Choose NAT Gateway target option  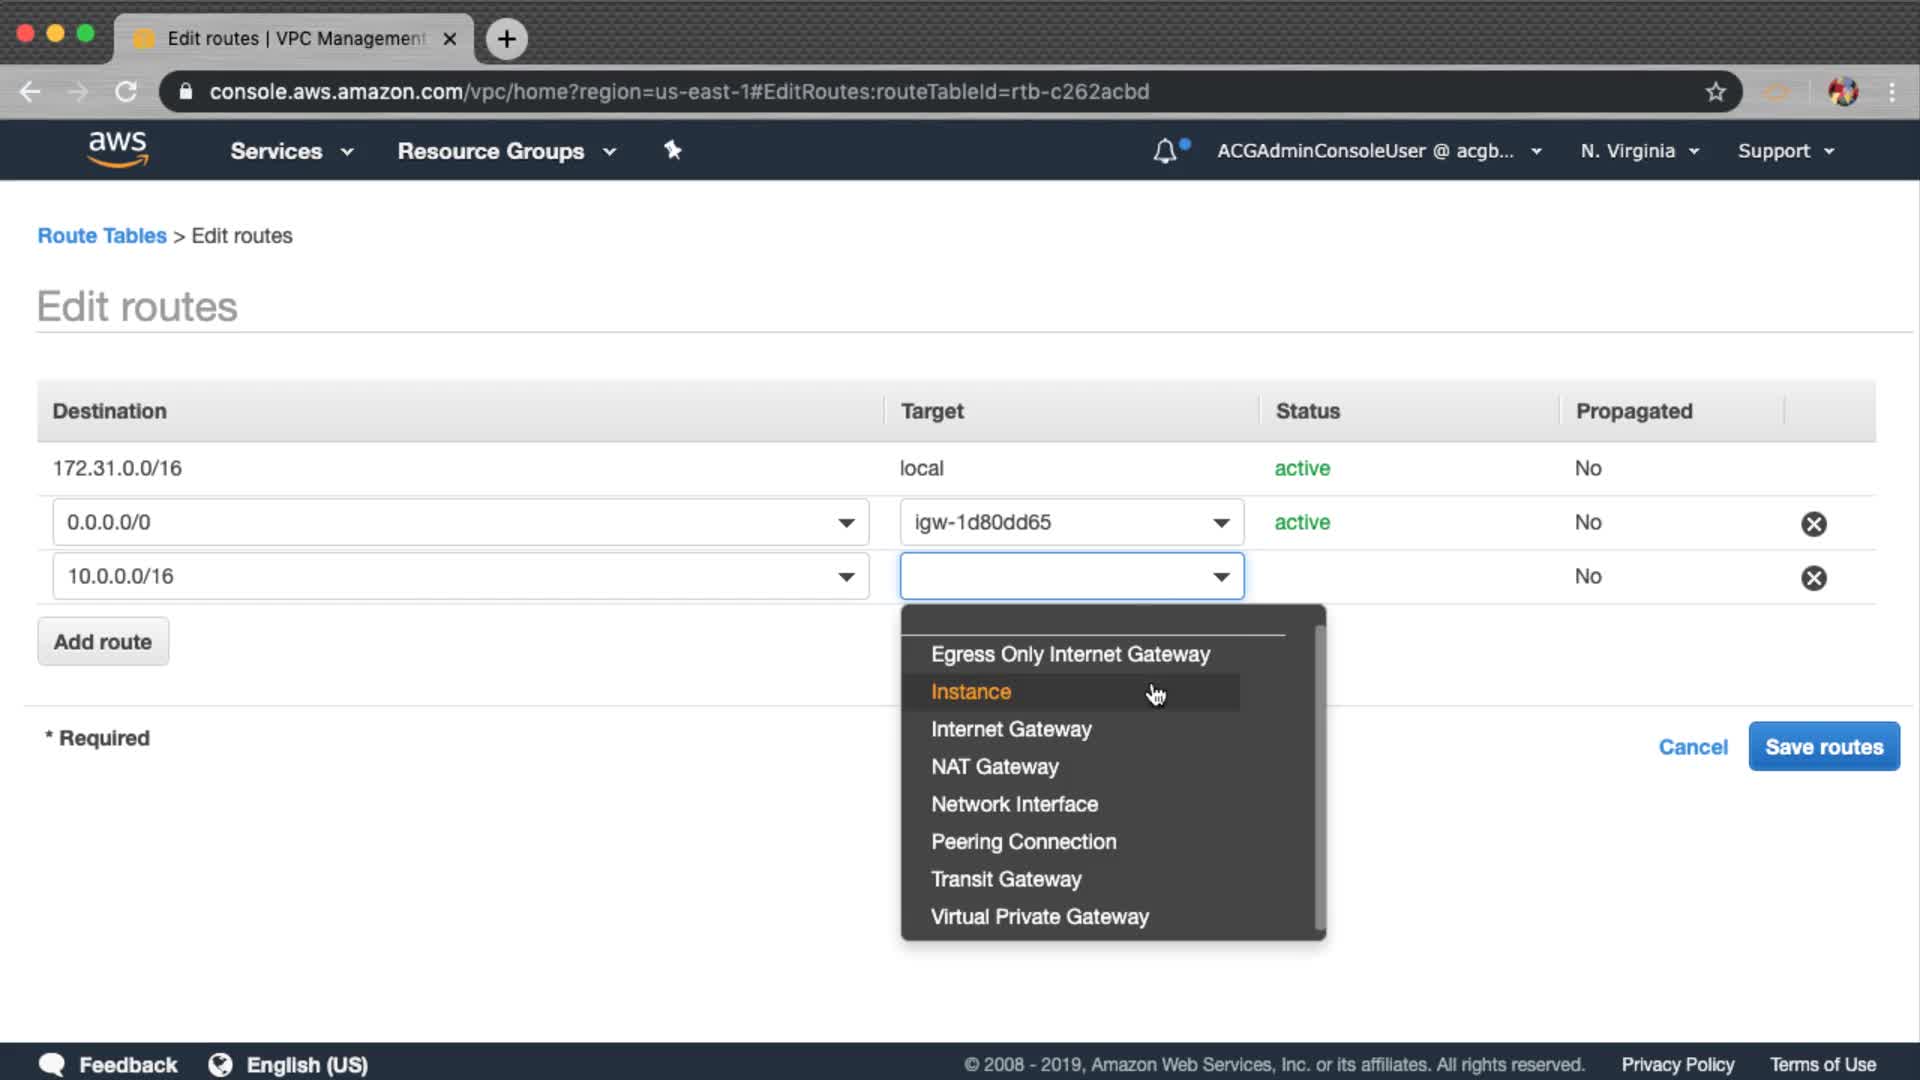(994, 767)
